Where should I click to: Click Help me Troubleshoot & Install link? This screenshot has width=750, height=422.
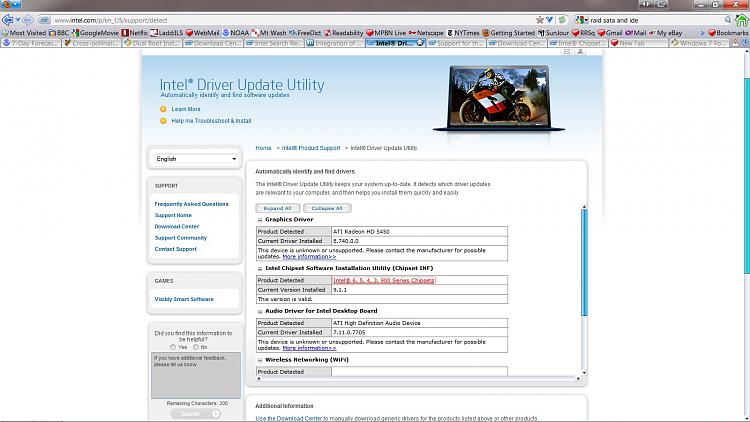[x=211, y=121]
